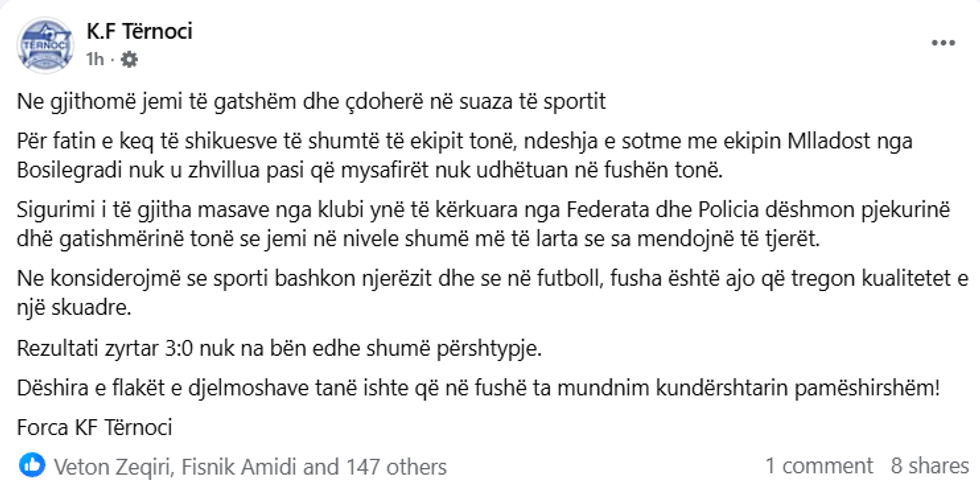
Task: Open the post options three-dot menu
Action: [x=943, y=43]
